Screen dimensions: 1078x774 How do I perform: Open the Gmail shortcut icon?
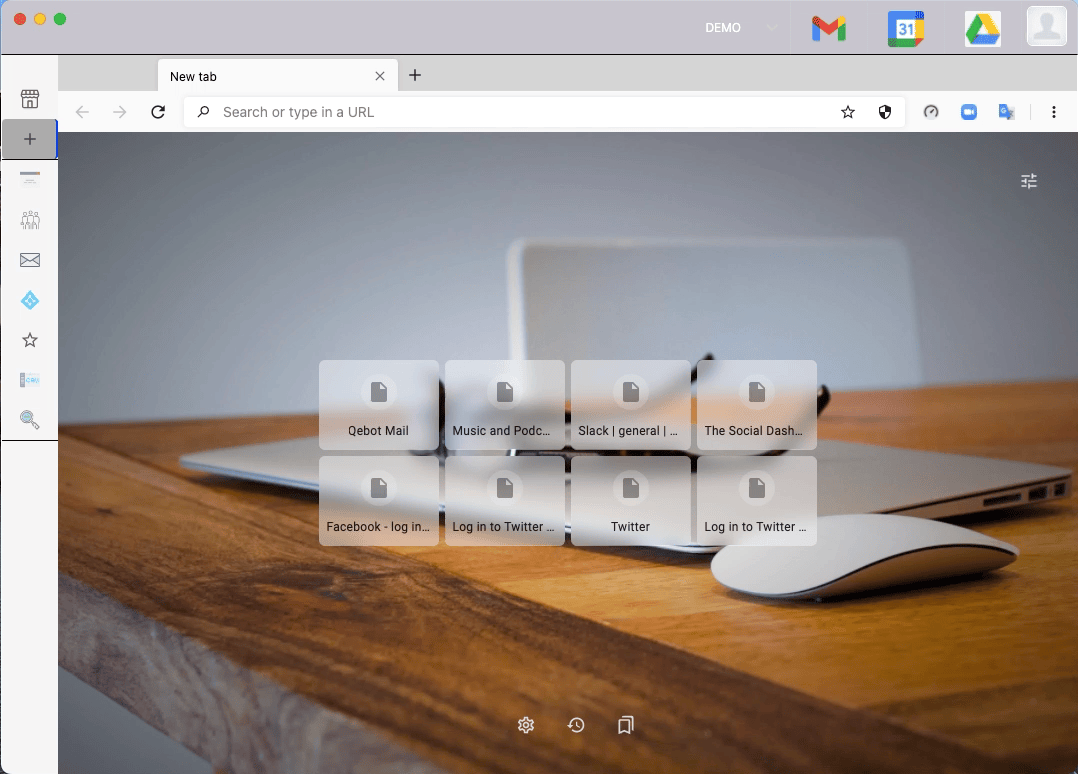tap(829, 29)
